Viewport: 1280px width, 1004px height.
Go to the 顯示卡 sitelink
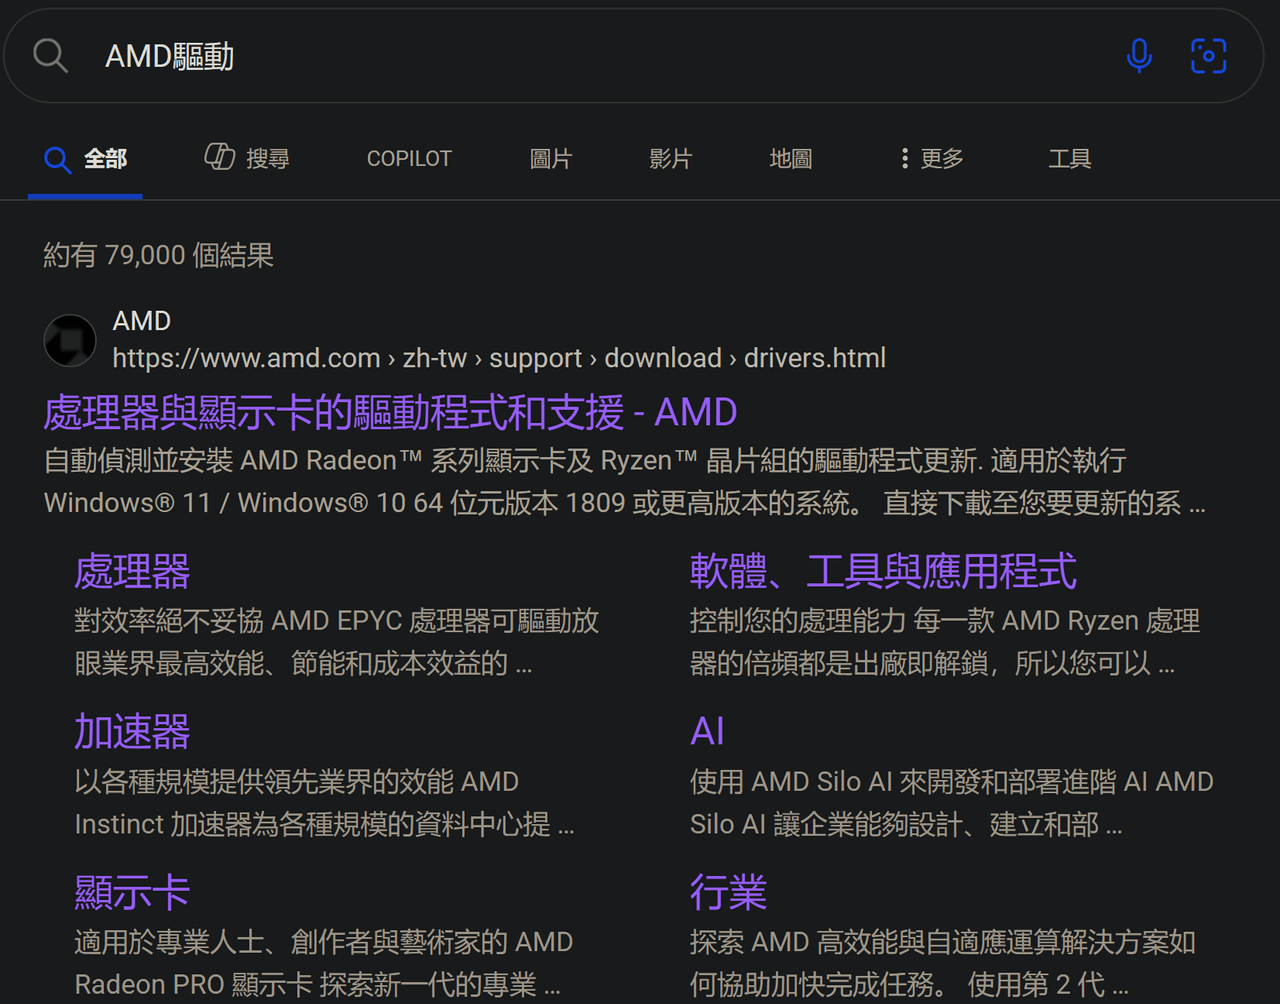(x=132, y=893)
